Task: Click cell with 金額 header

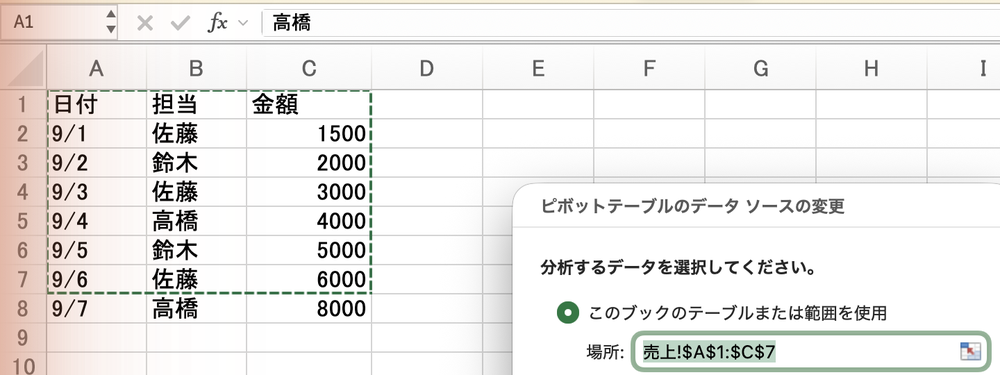Action: [x=309, y=104]
